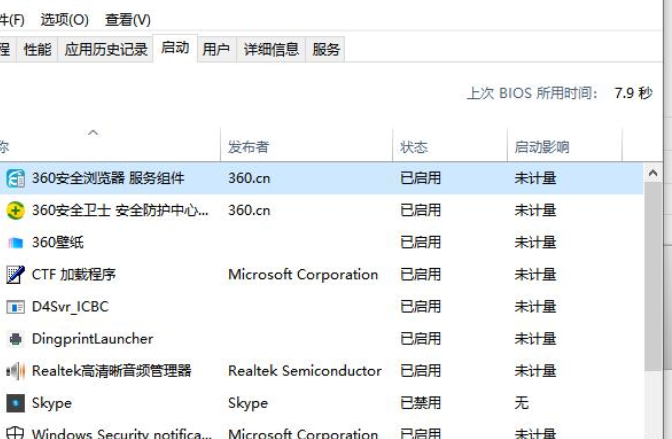Open the 查看(V) menu

128,20
